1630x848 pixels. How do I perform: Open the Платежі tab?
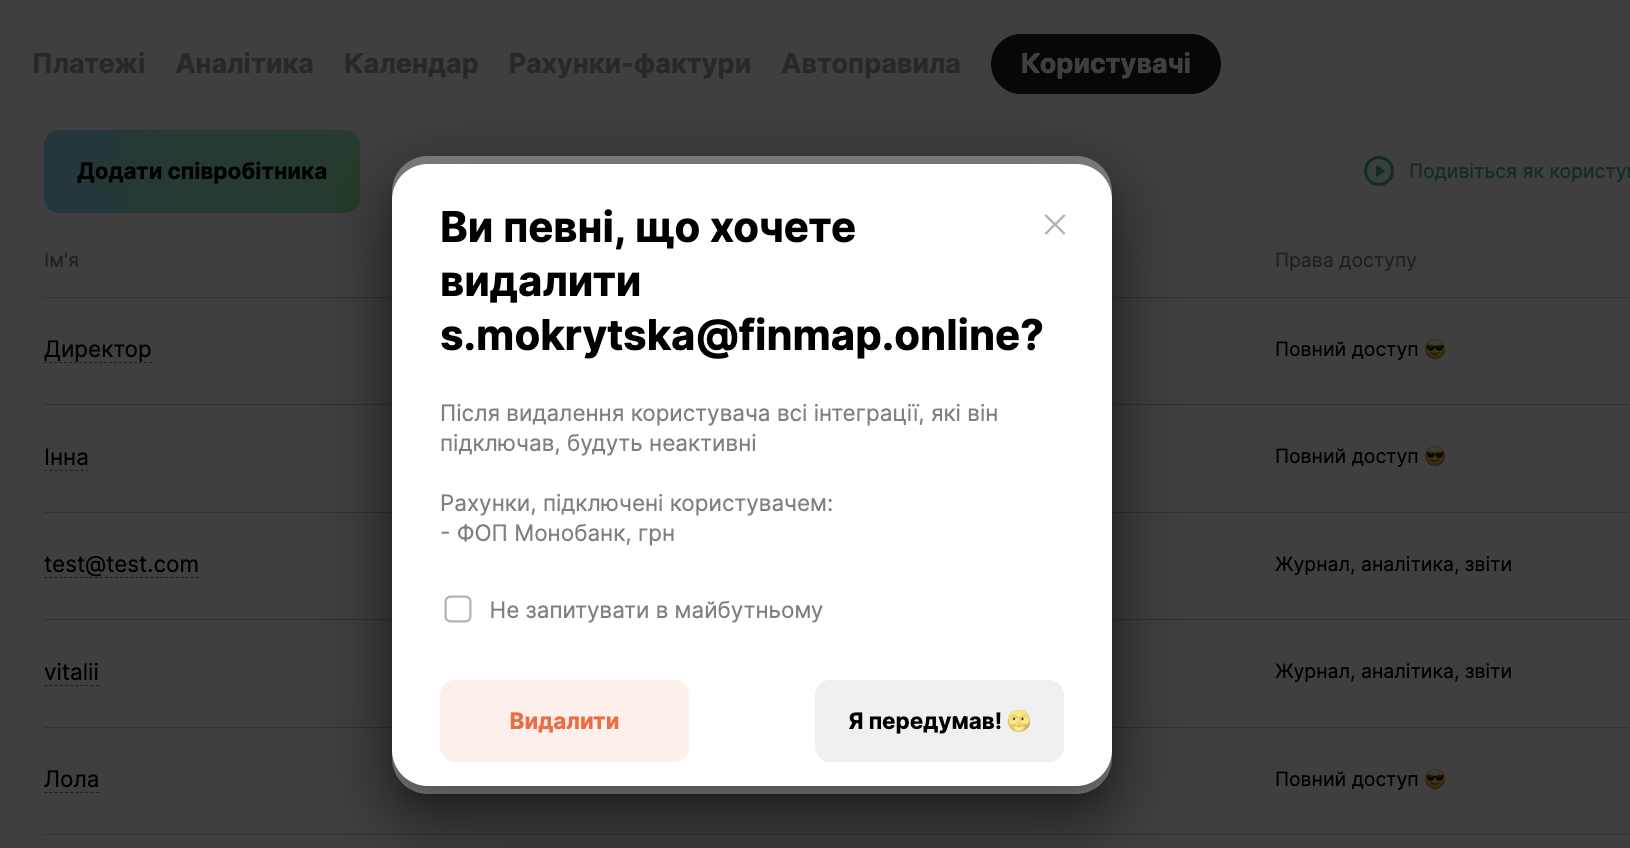(x=89, y=64)
